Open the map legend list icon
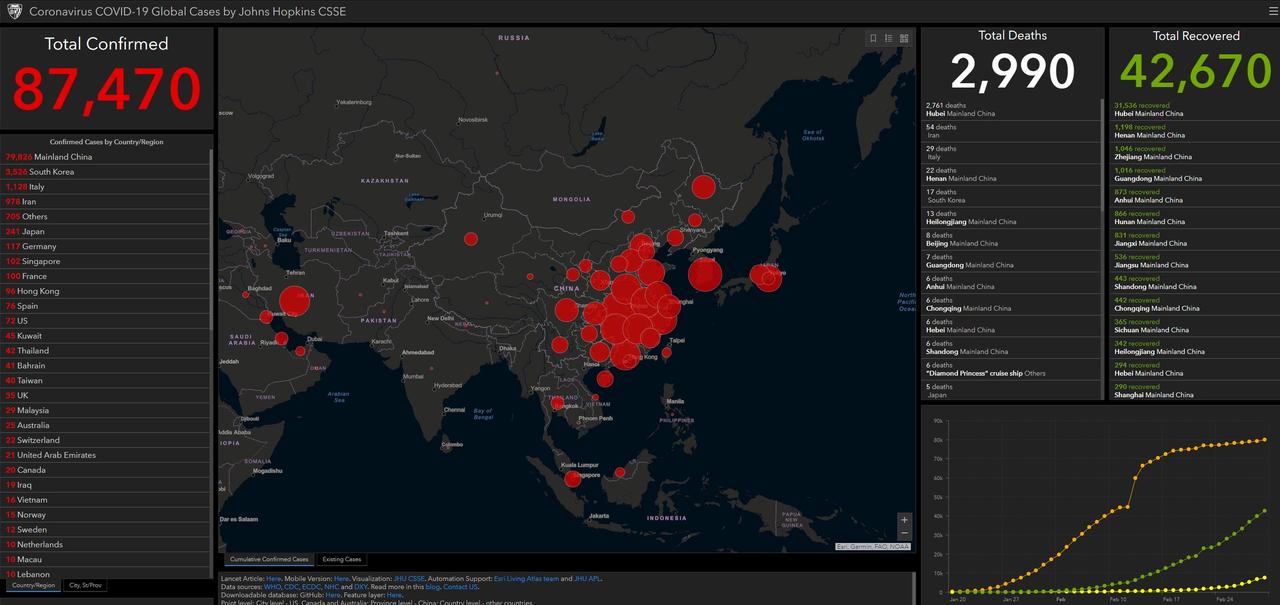The width and height of the screenshot is (1280, 605). [888, 38]
